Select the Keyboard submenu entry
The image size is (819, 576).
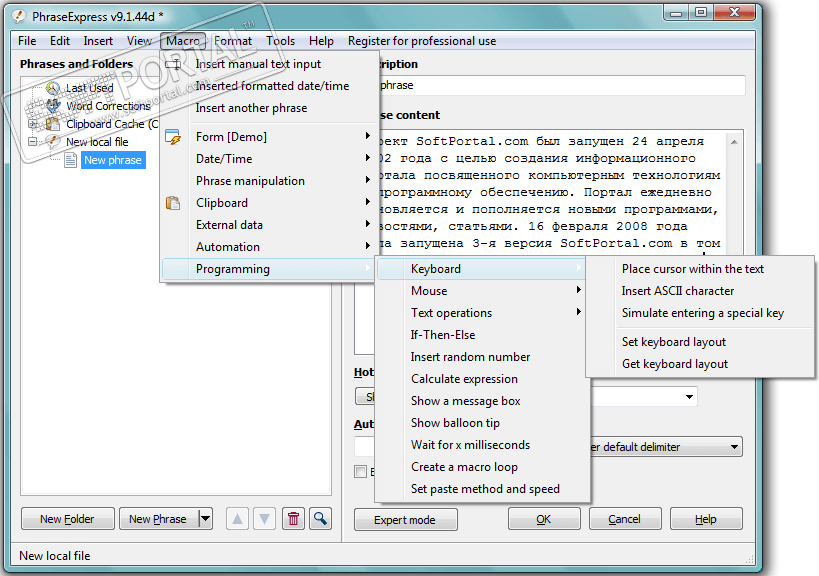pos(482,269)
